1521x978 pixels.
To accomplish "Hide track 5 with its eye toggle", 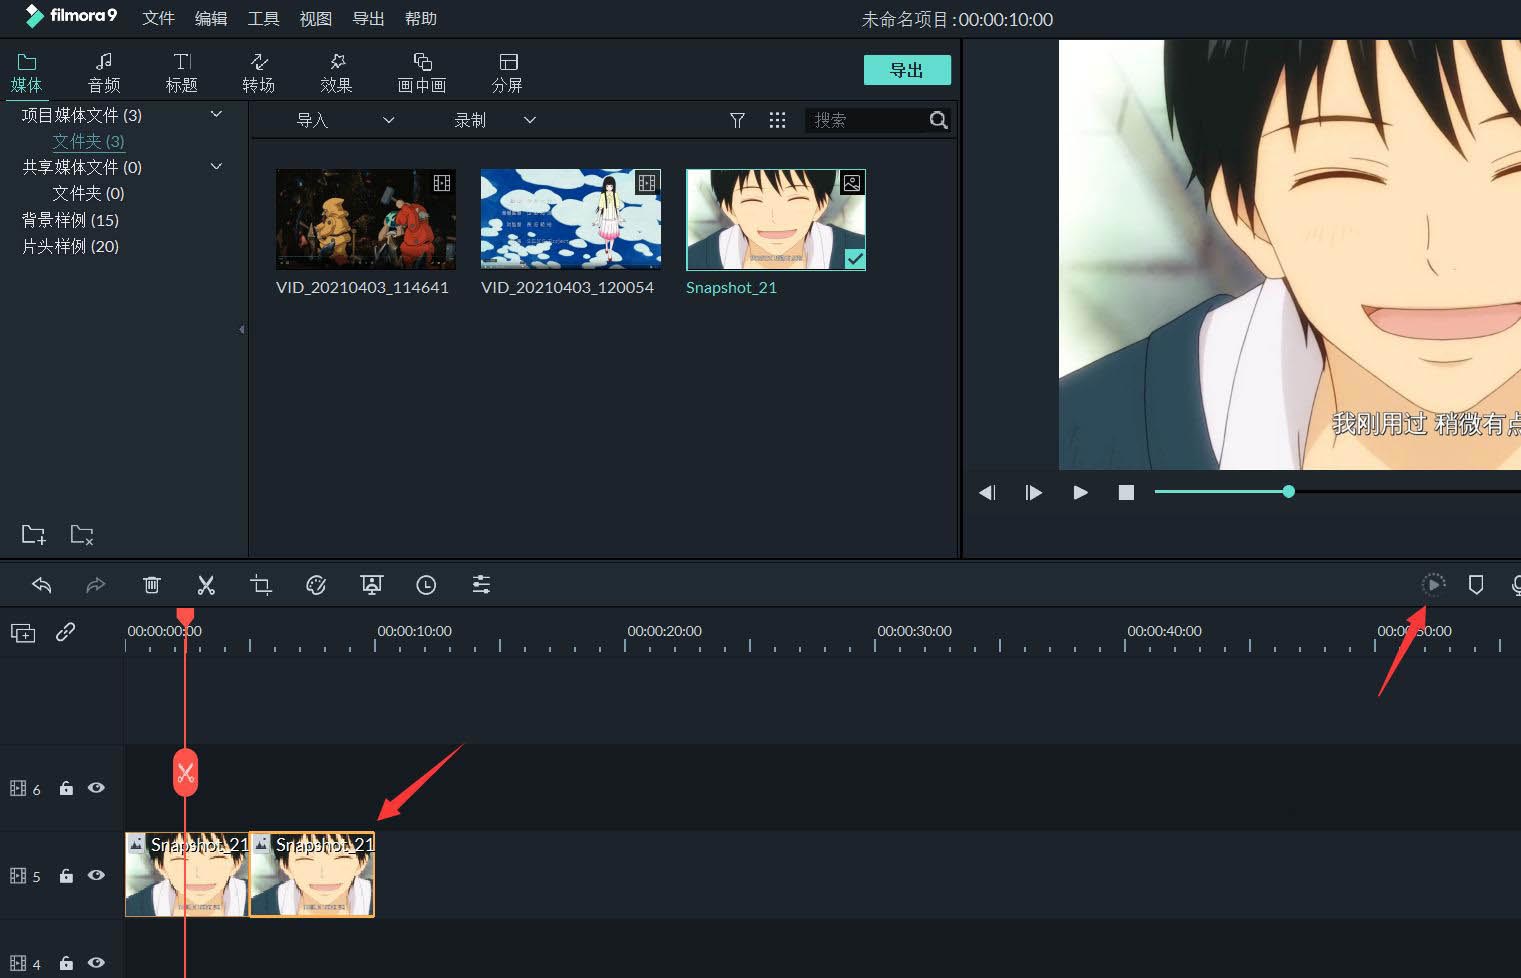I will tap(96, 875).
